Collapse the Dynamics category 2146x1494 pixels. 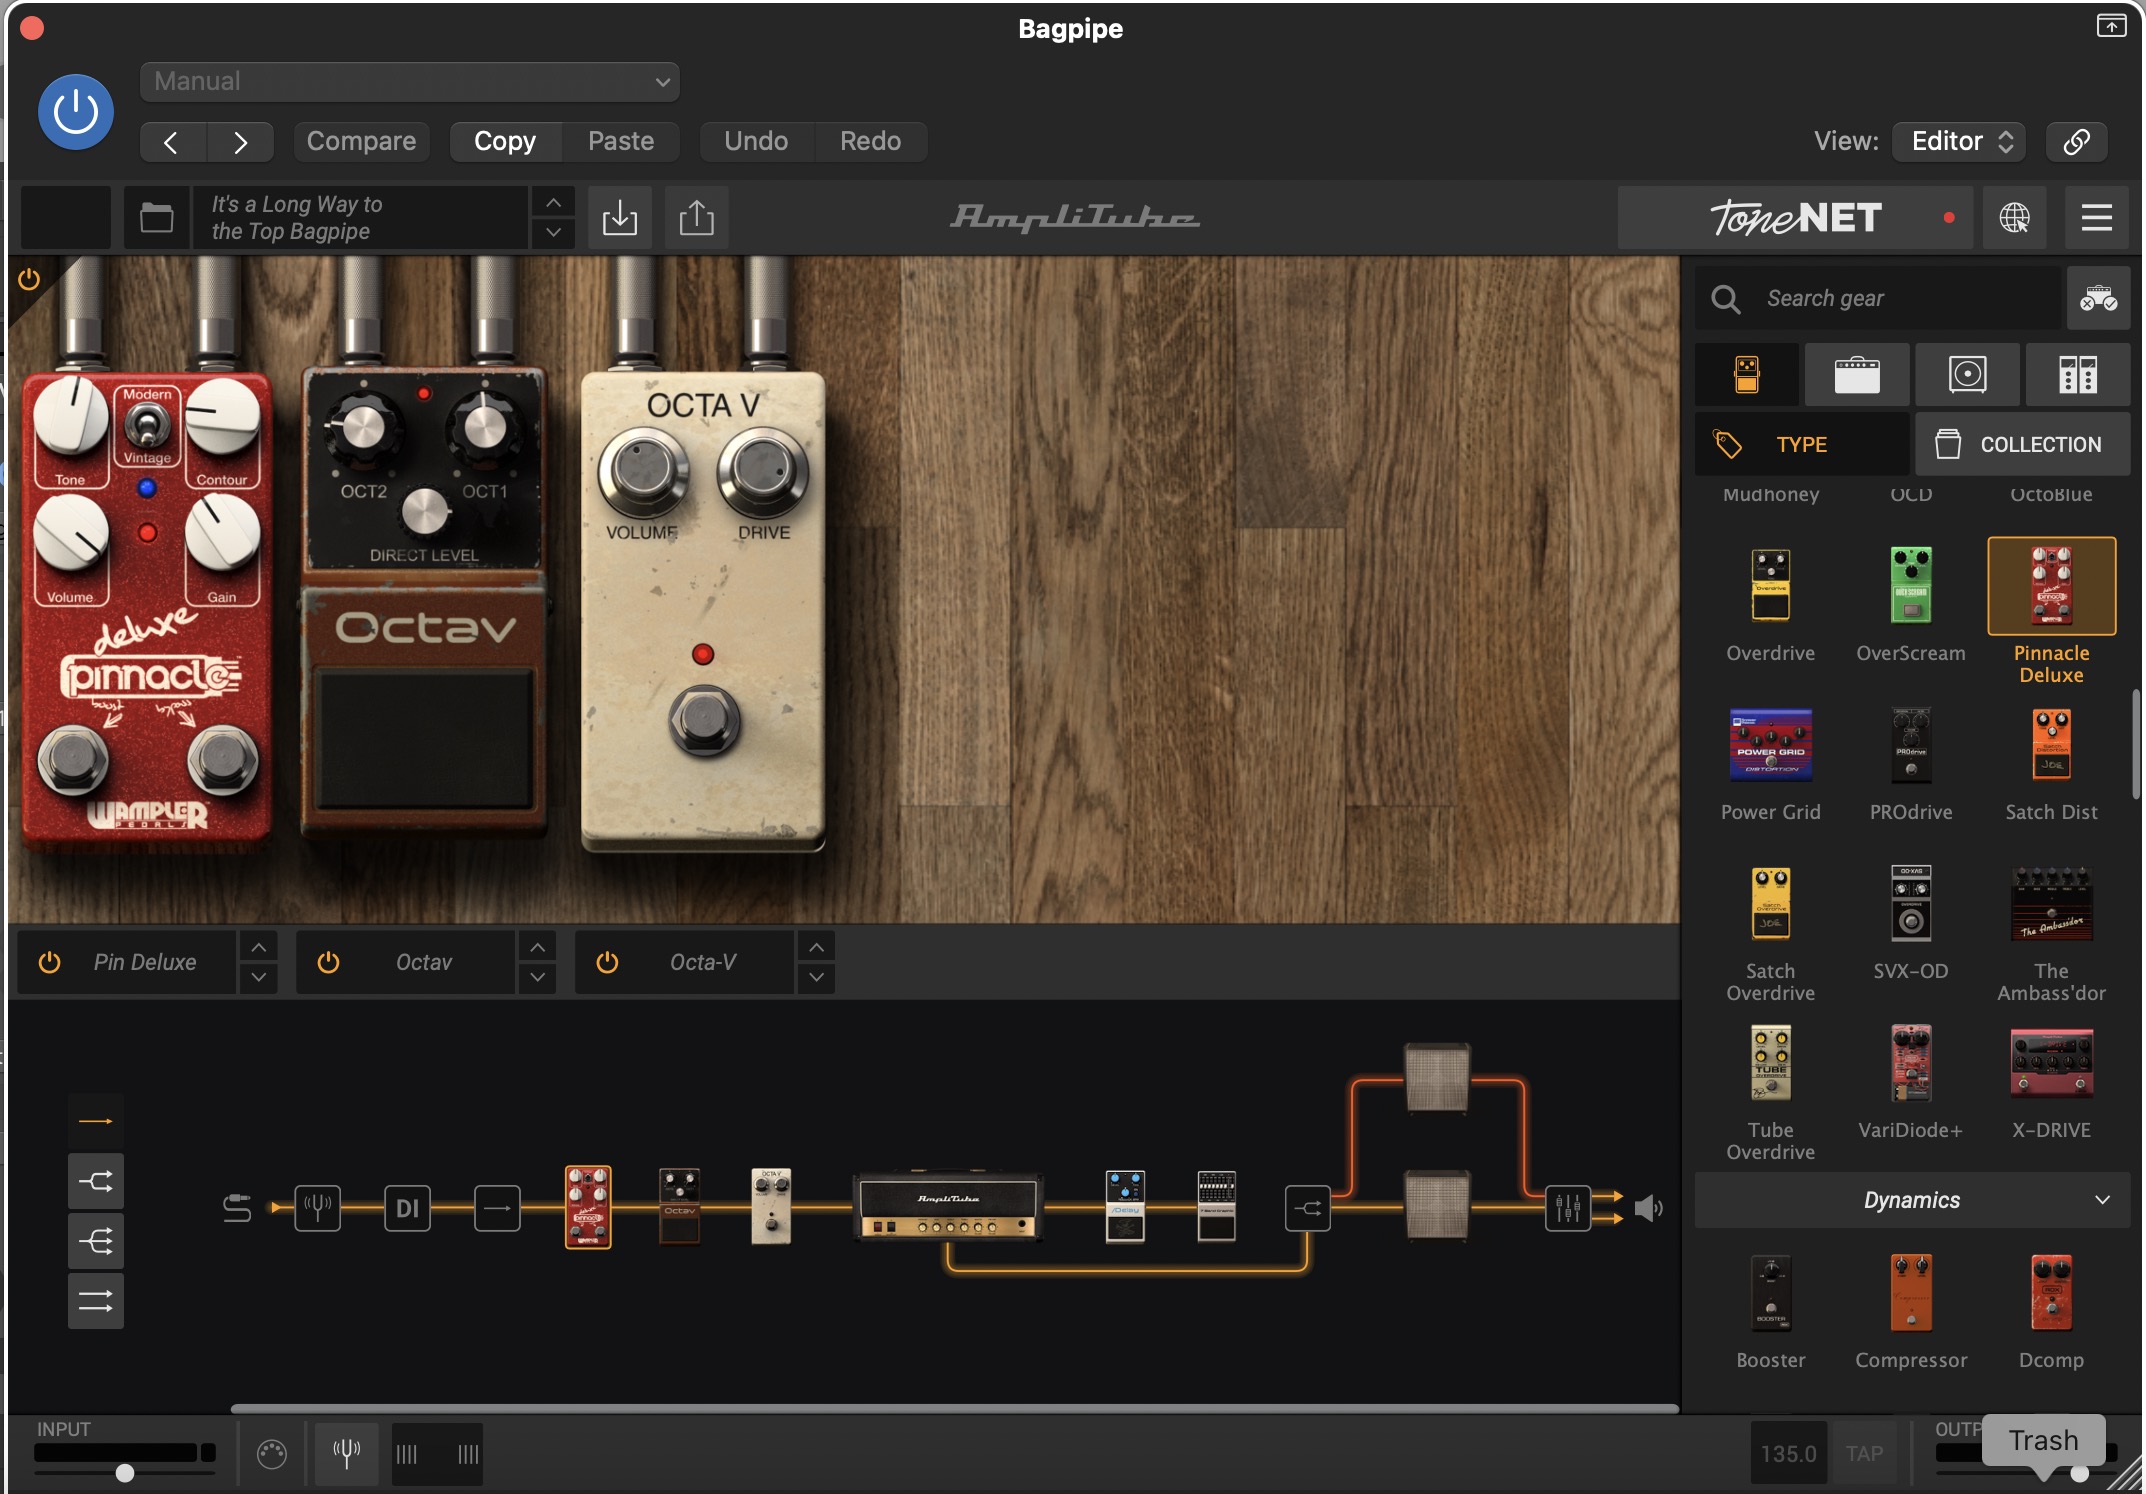(x=1912, y=1200)
